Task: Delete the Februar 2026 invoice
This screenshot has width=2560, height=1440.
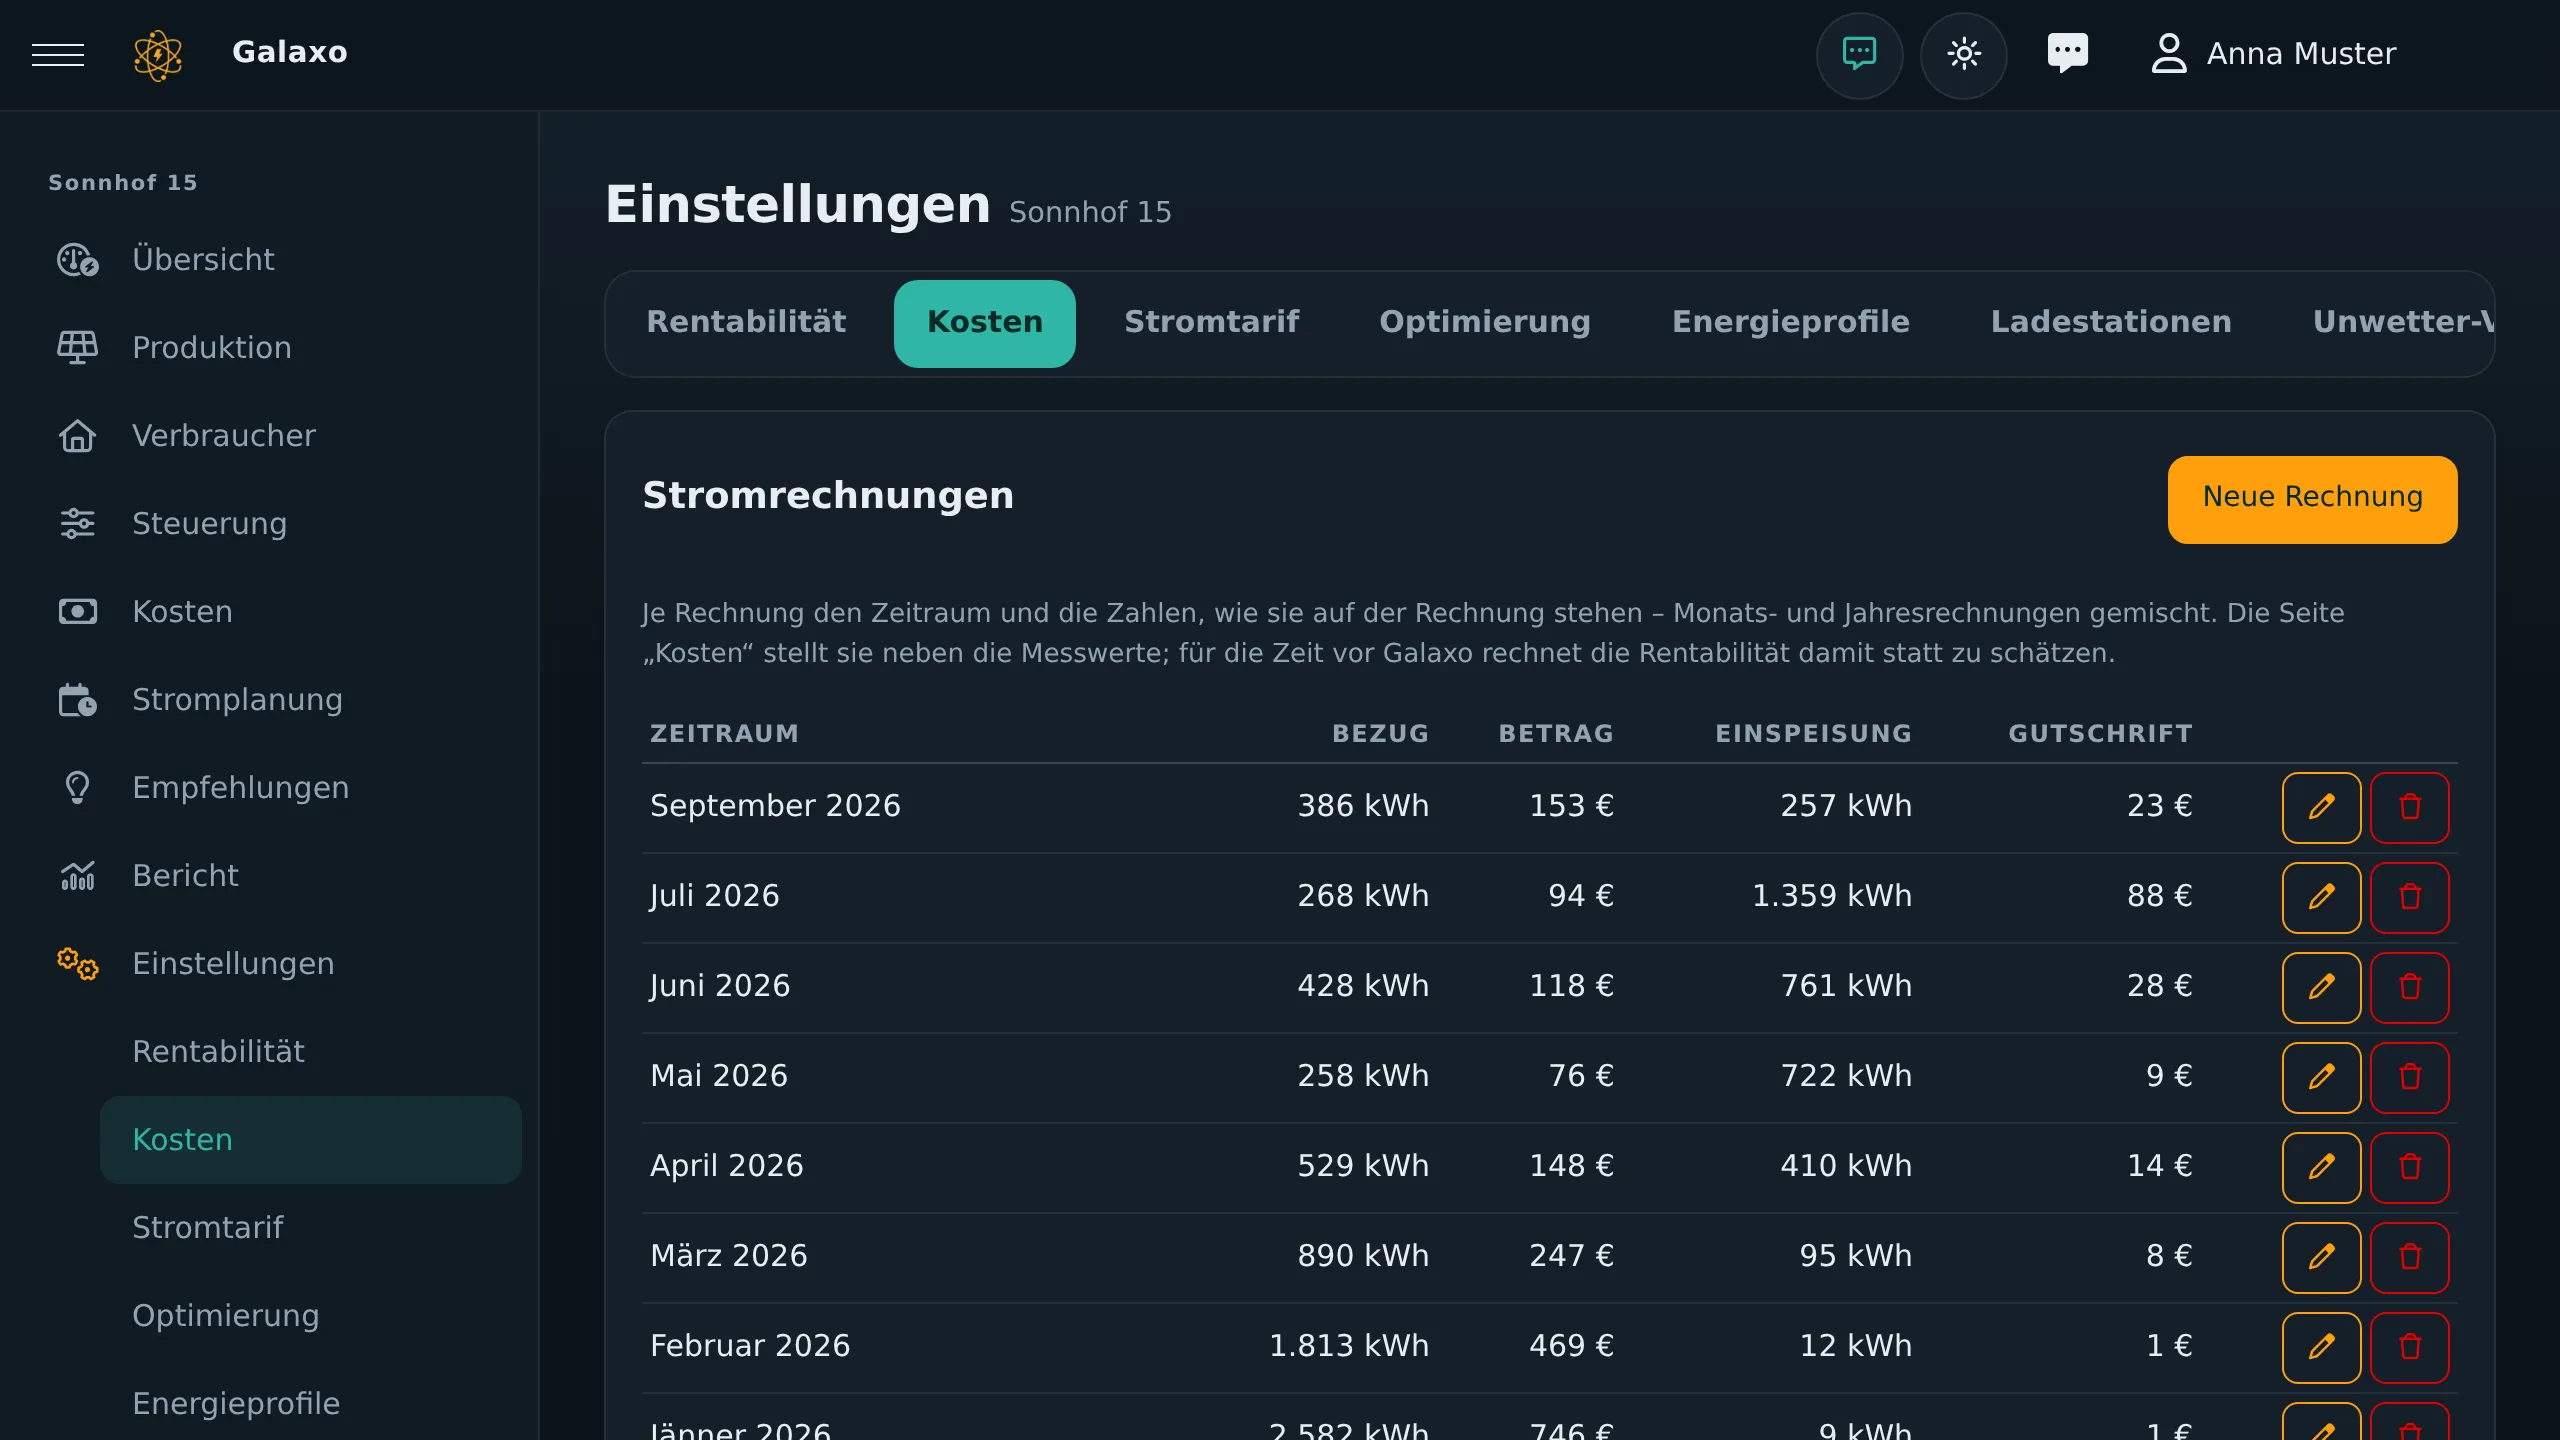Action: (x=2409, y=1347)
